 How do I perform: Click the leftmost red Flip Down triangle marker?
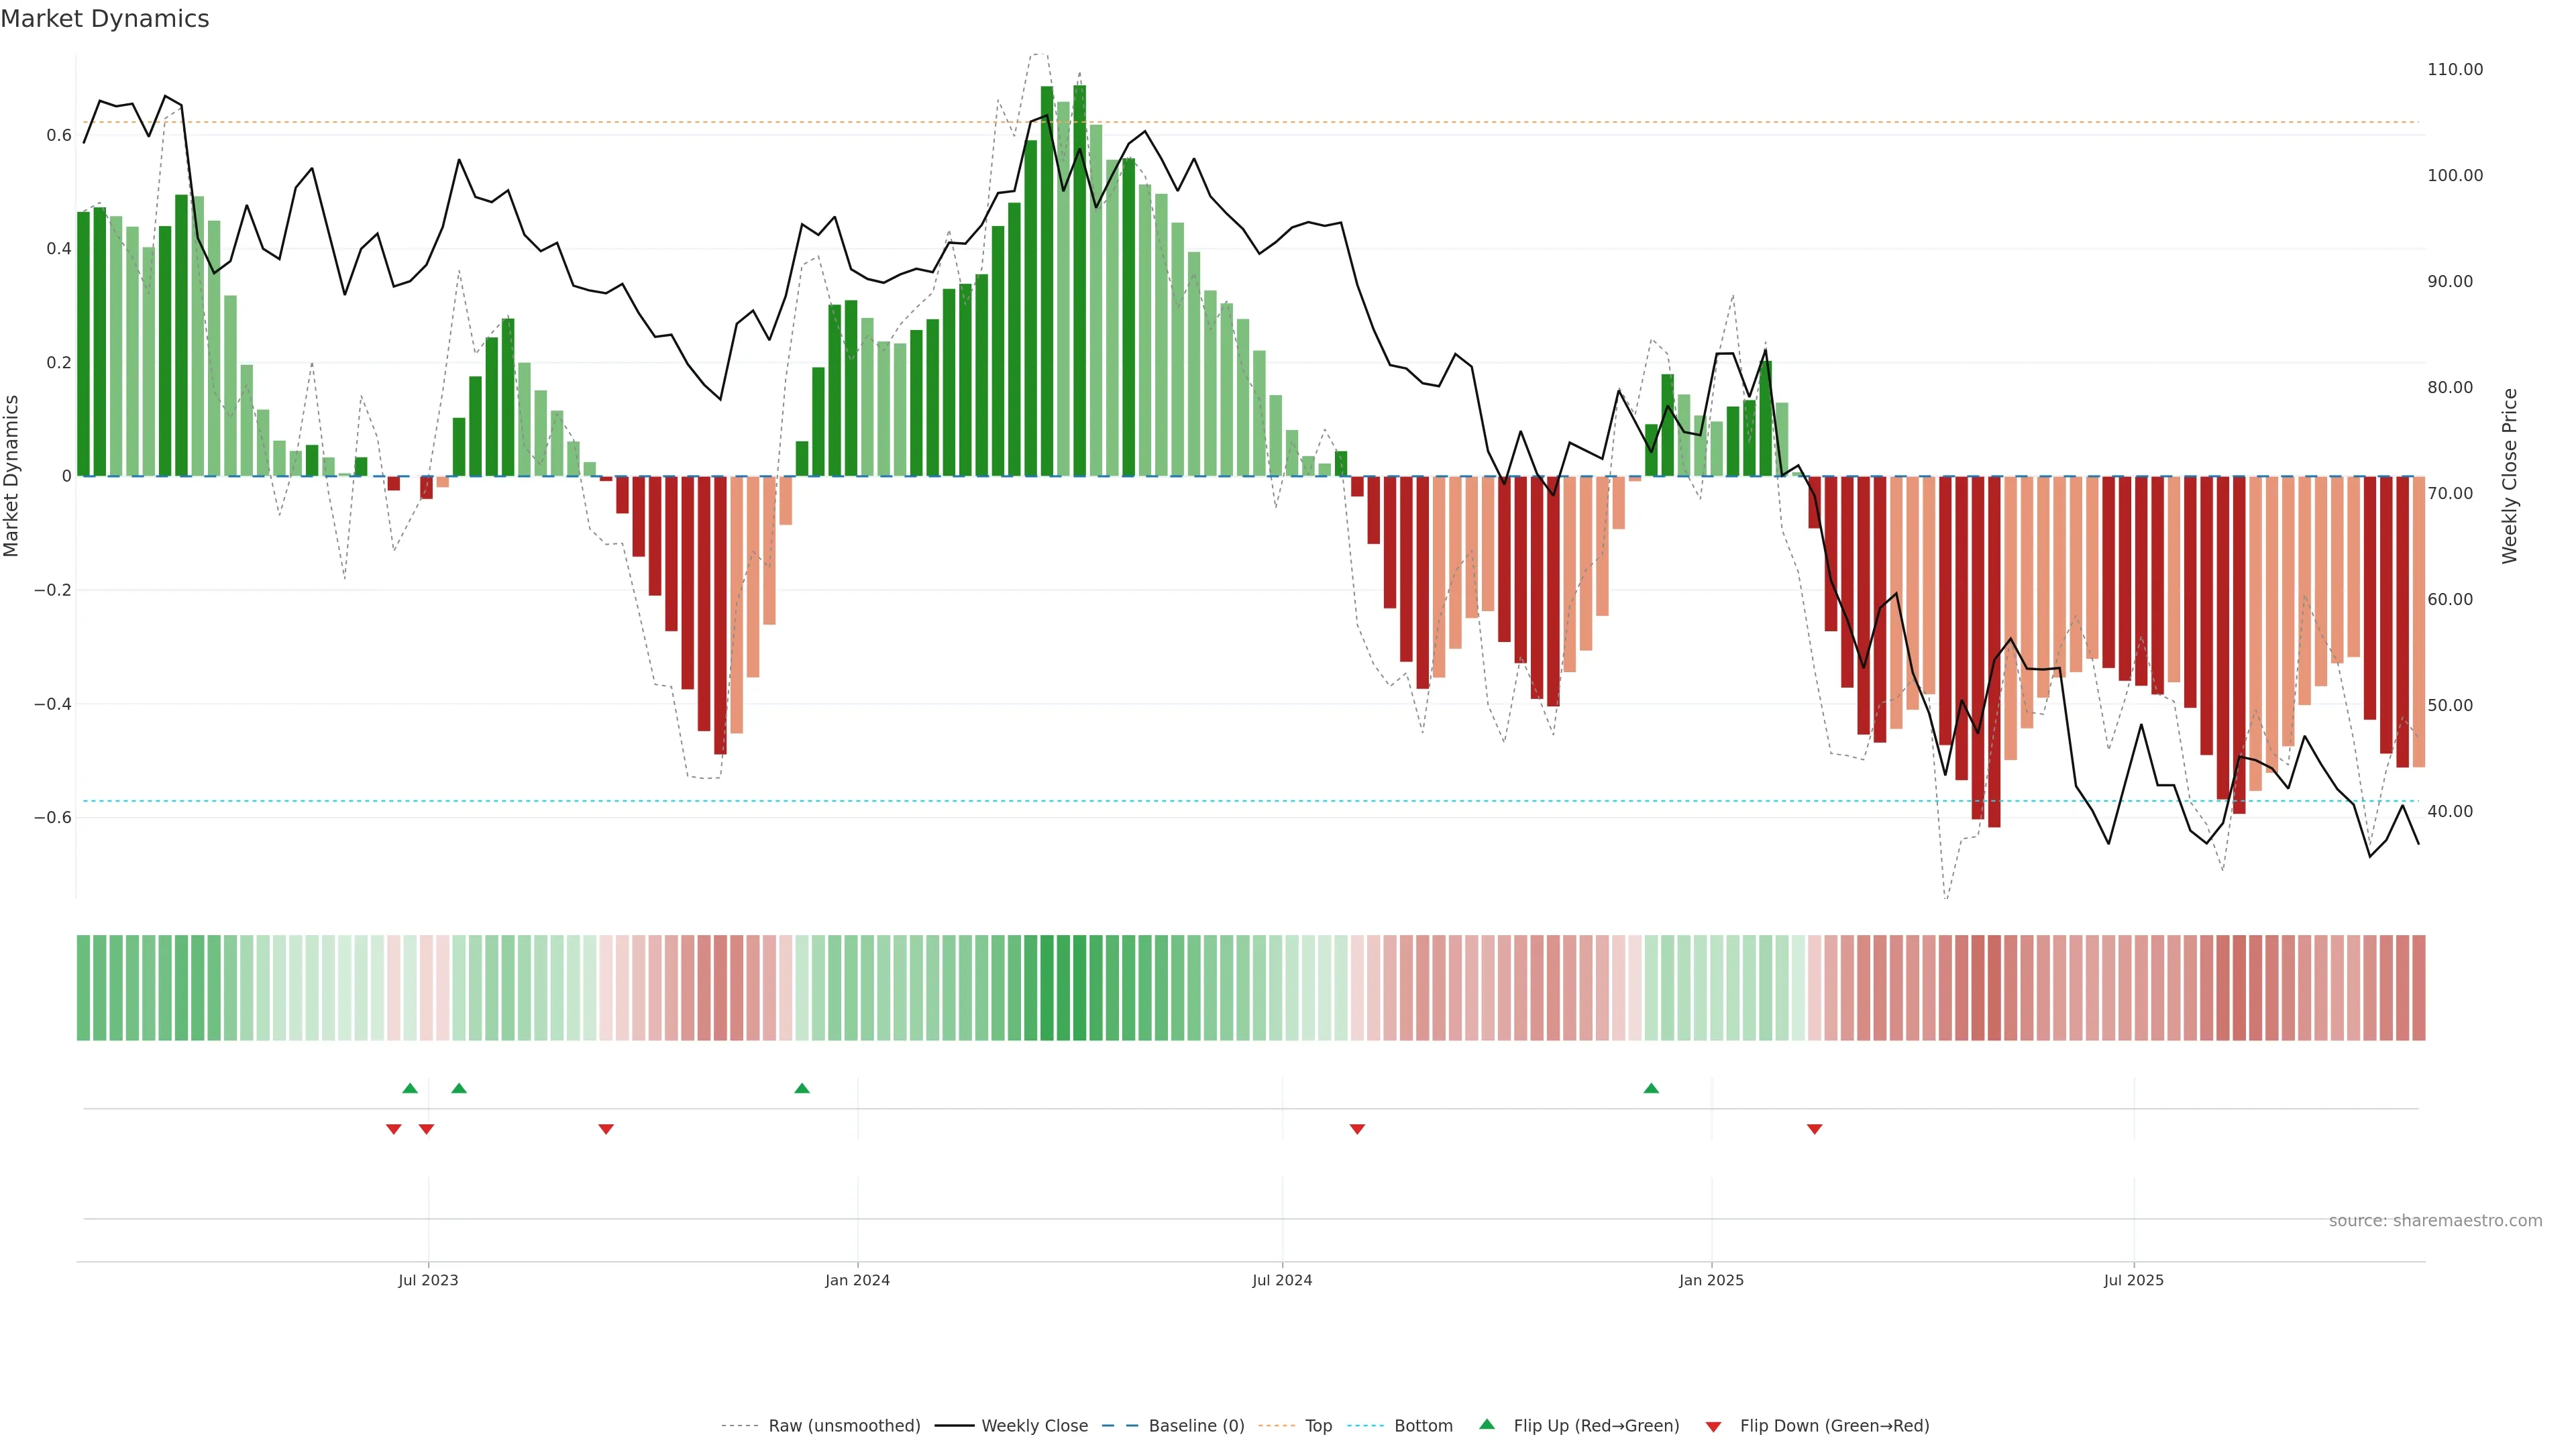(394, 1129)
